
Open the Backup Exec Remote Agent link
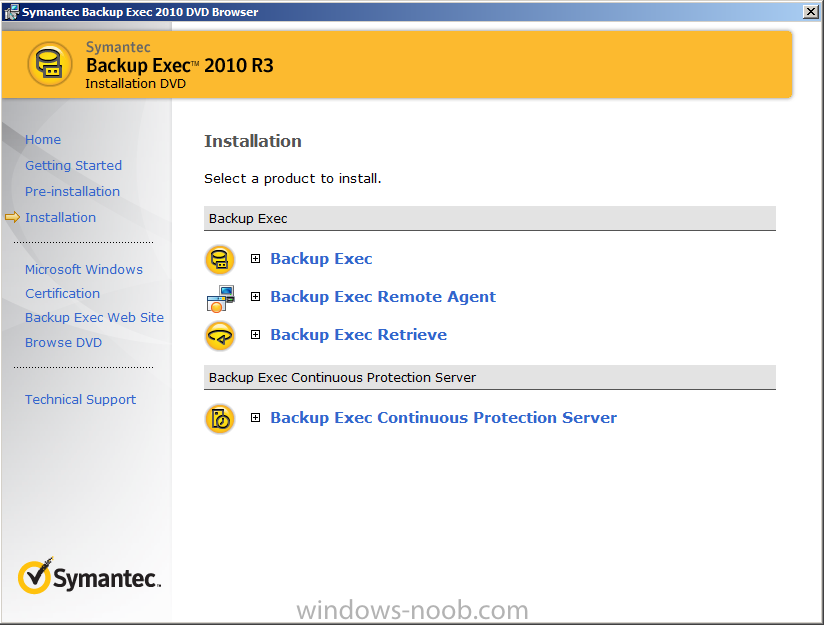click(383, 296)
